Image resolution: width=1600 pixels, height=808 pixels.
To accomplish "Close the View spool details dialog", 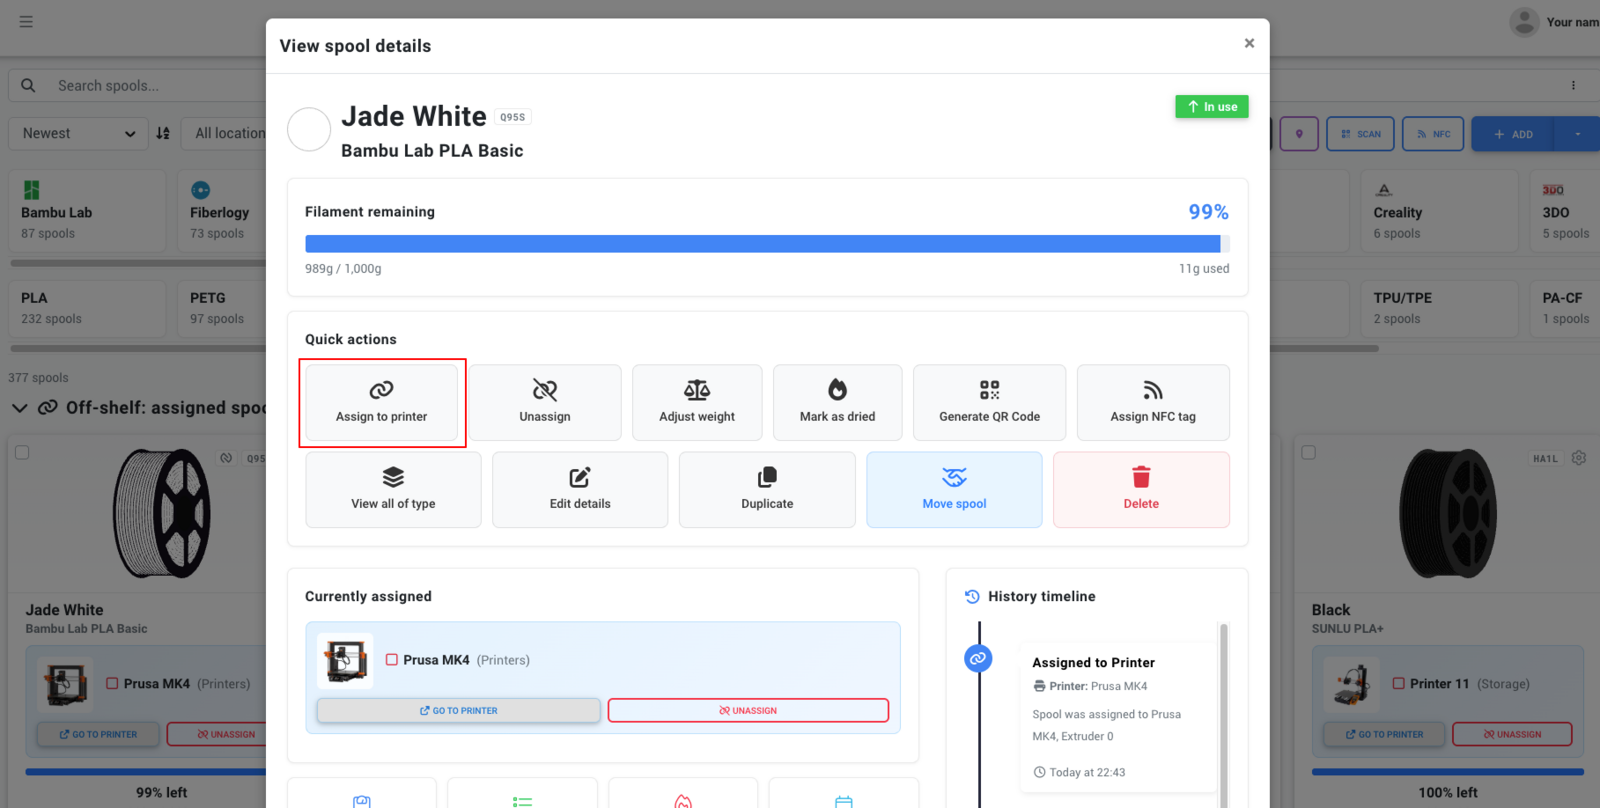I will 1249,43.
